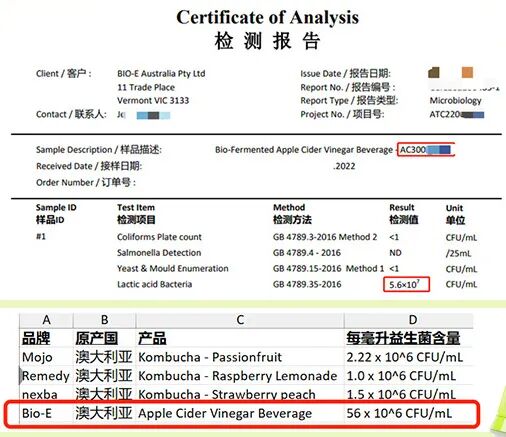Click the Salmonella unit '/25mL'
The image size is (506, 437).
(458, 253)
